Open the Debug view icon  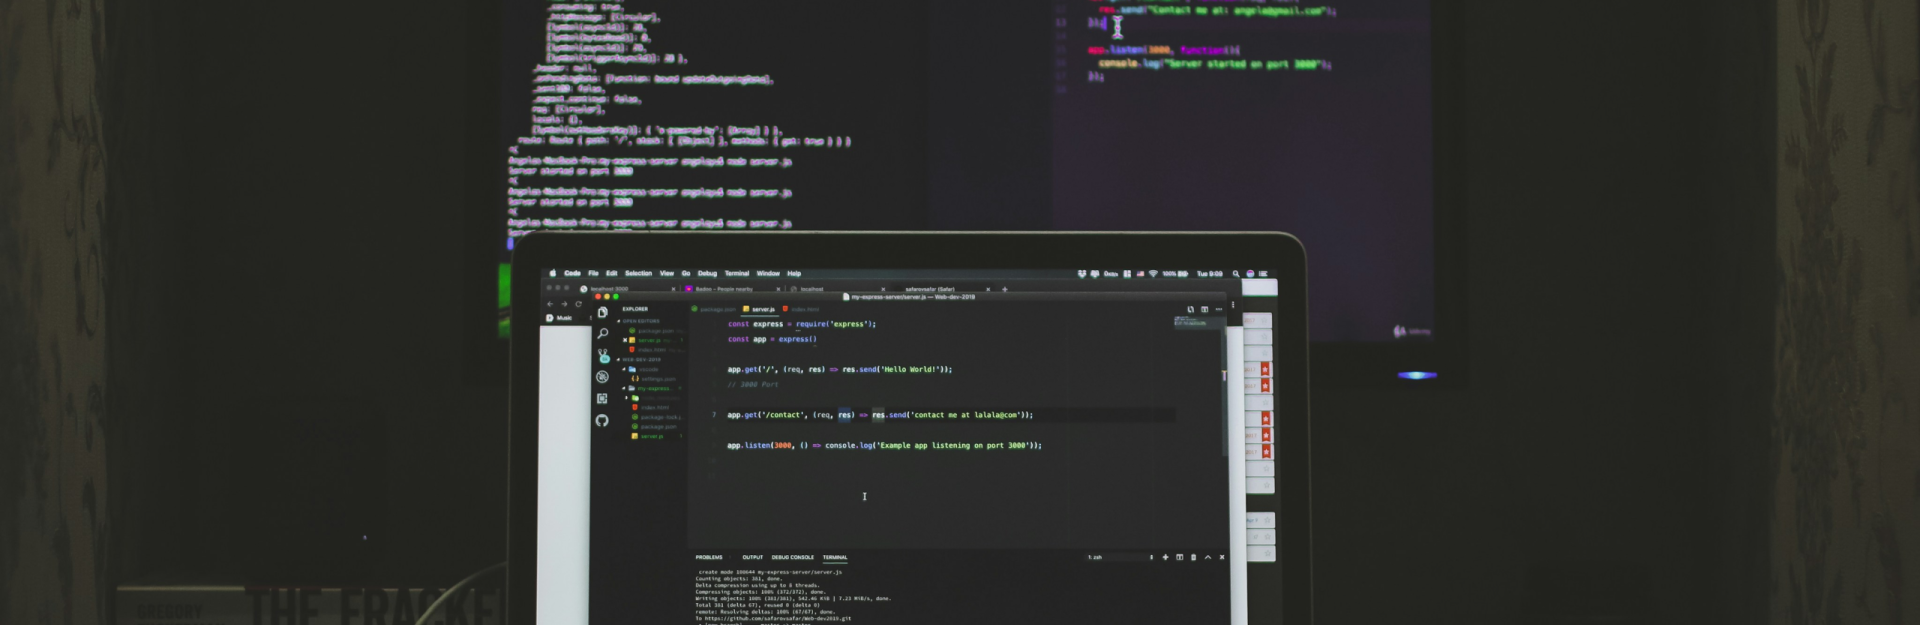pos(602,377)
